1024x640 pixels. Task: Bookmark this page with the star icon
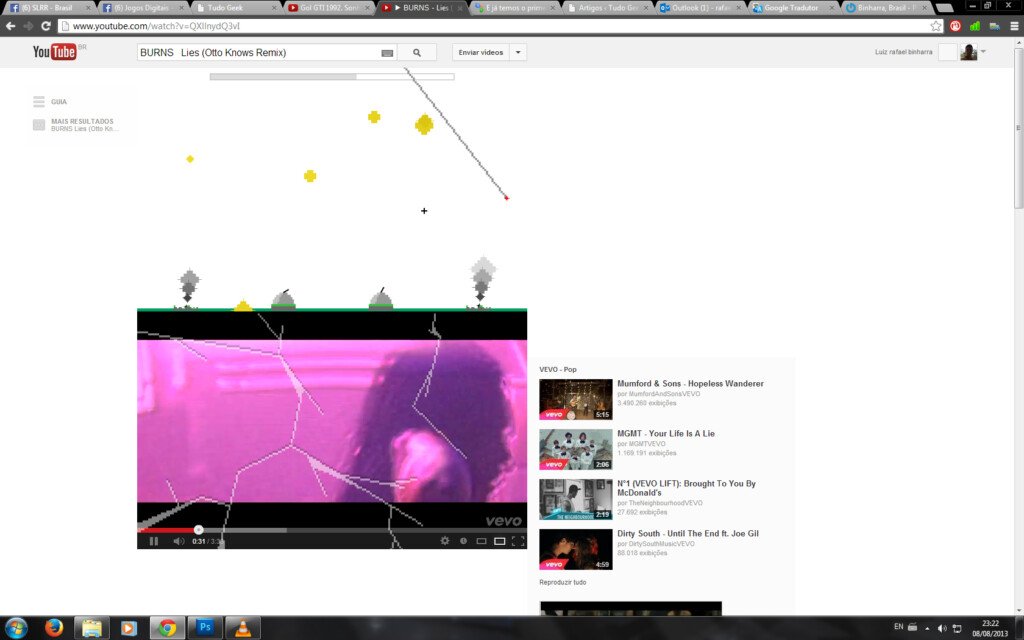[x=936, y=26]
